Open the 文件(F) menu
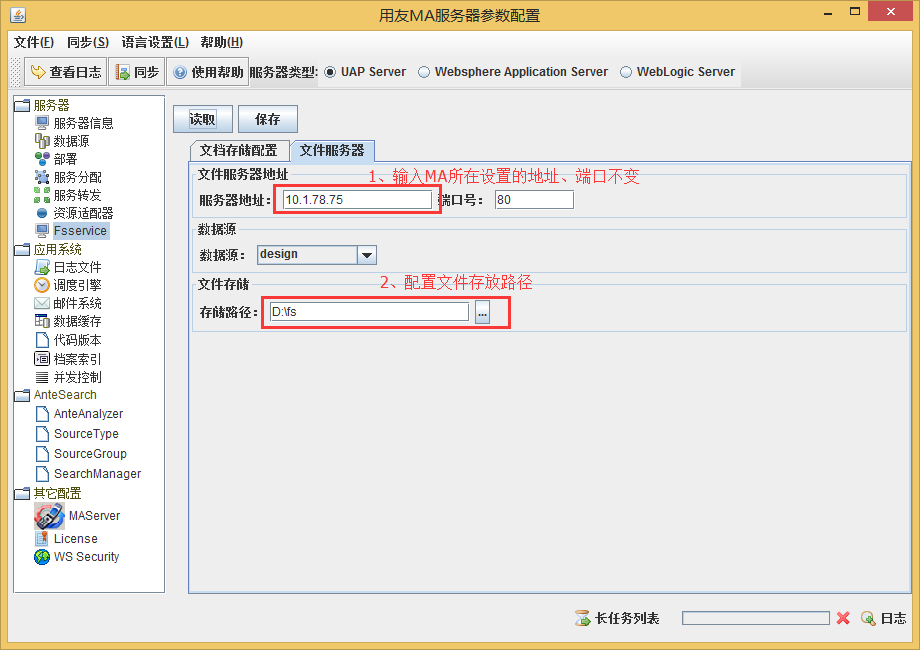920x650 pixels. [x=34, y=42]
